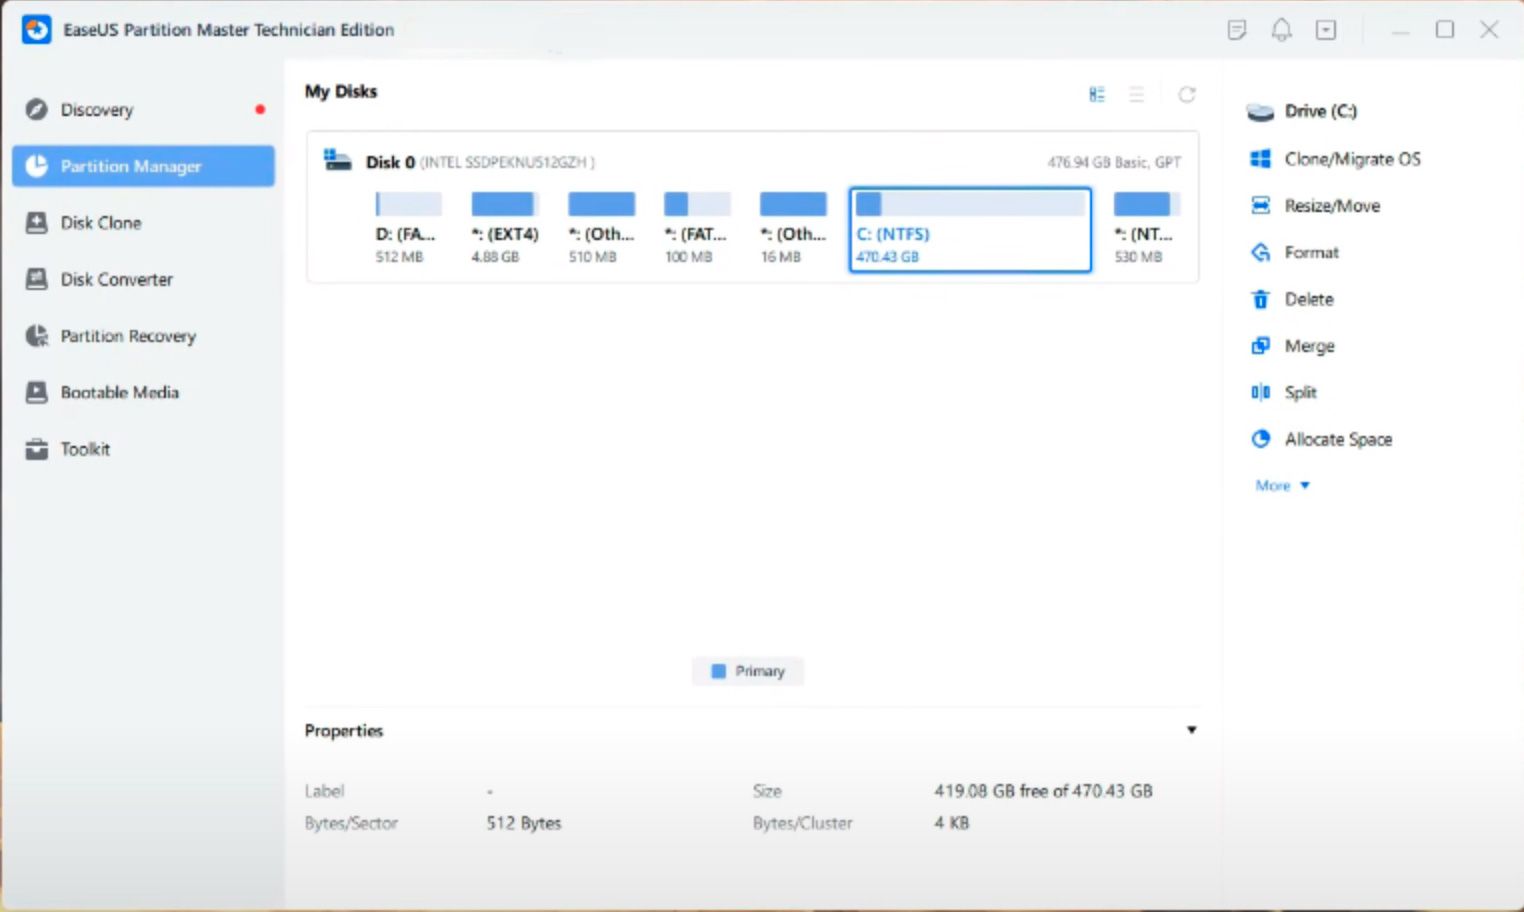Image resolution: width=1524 pixels, height=912 pixels.
Task: Go to Partition Manager menu item
Action: 143,166
